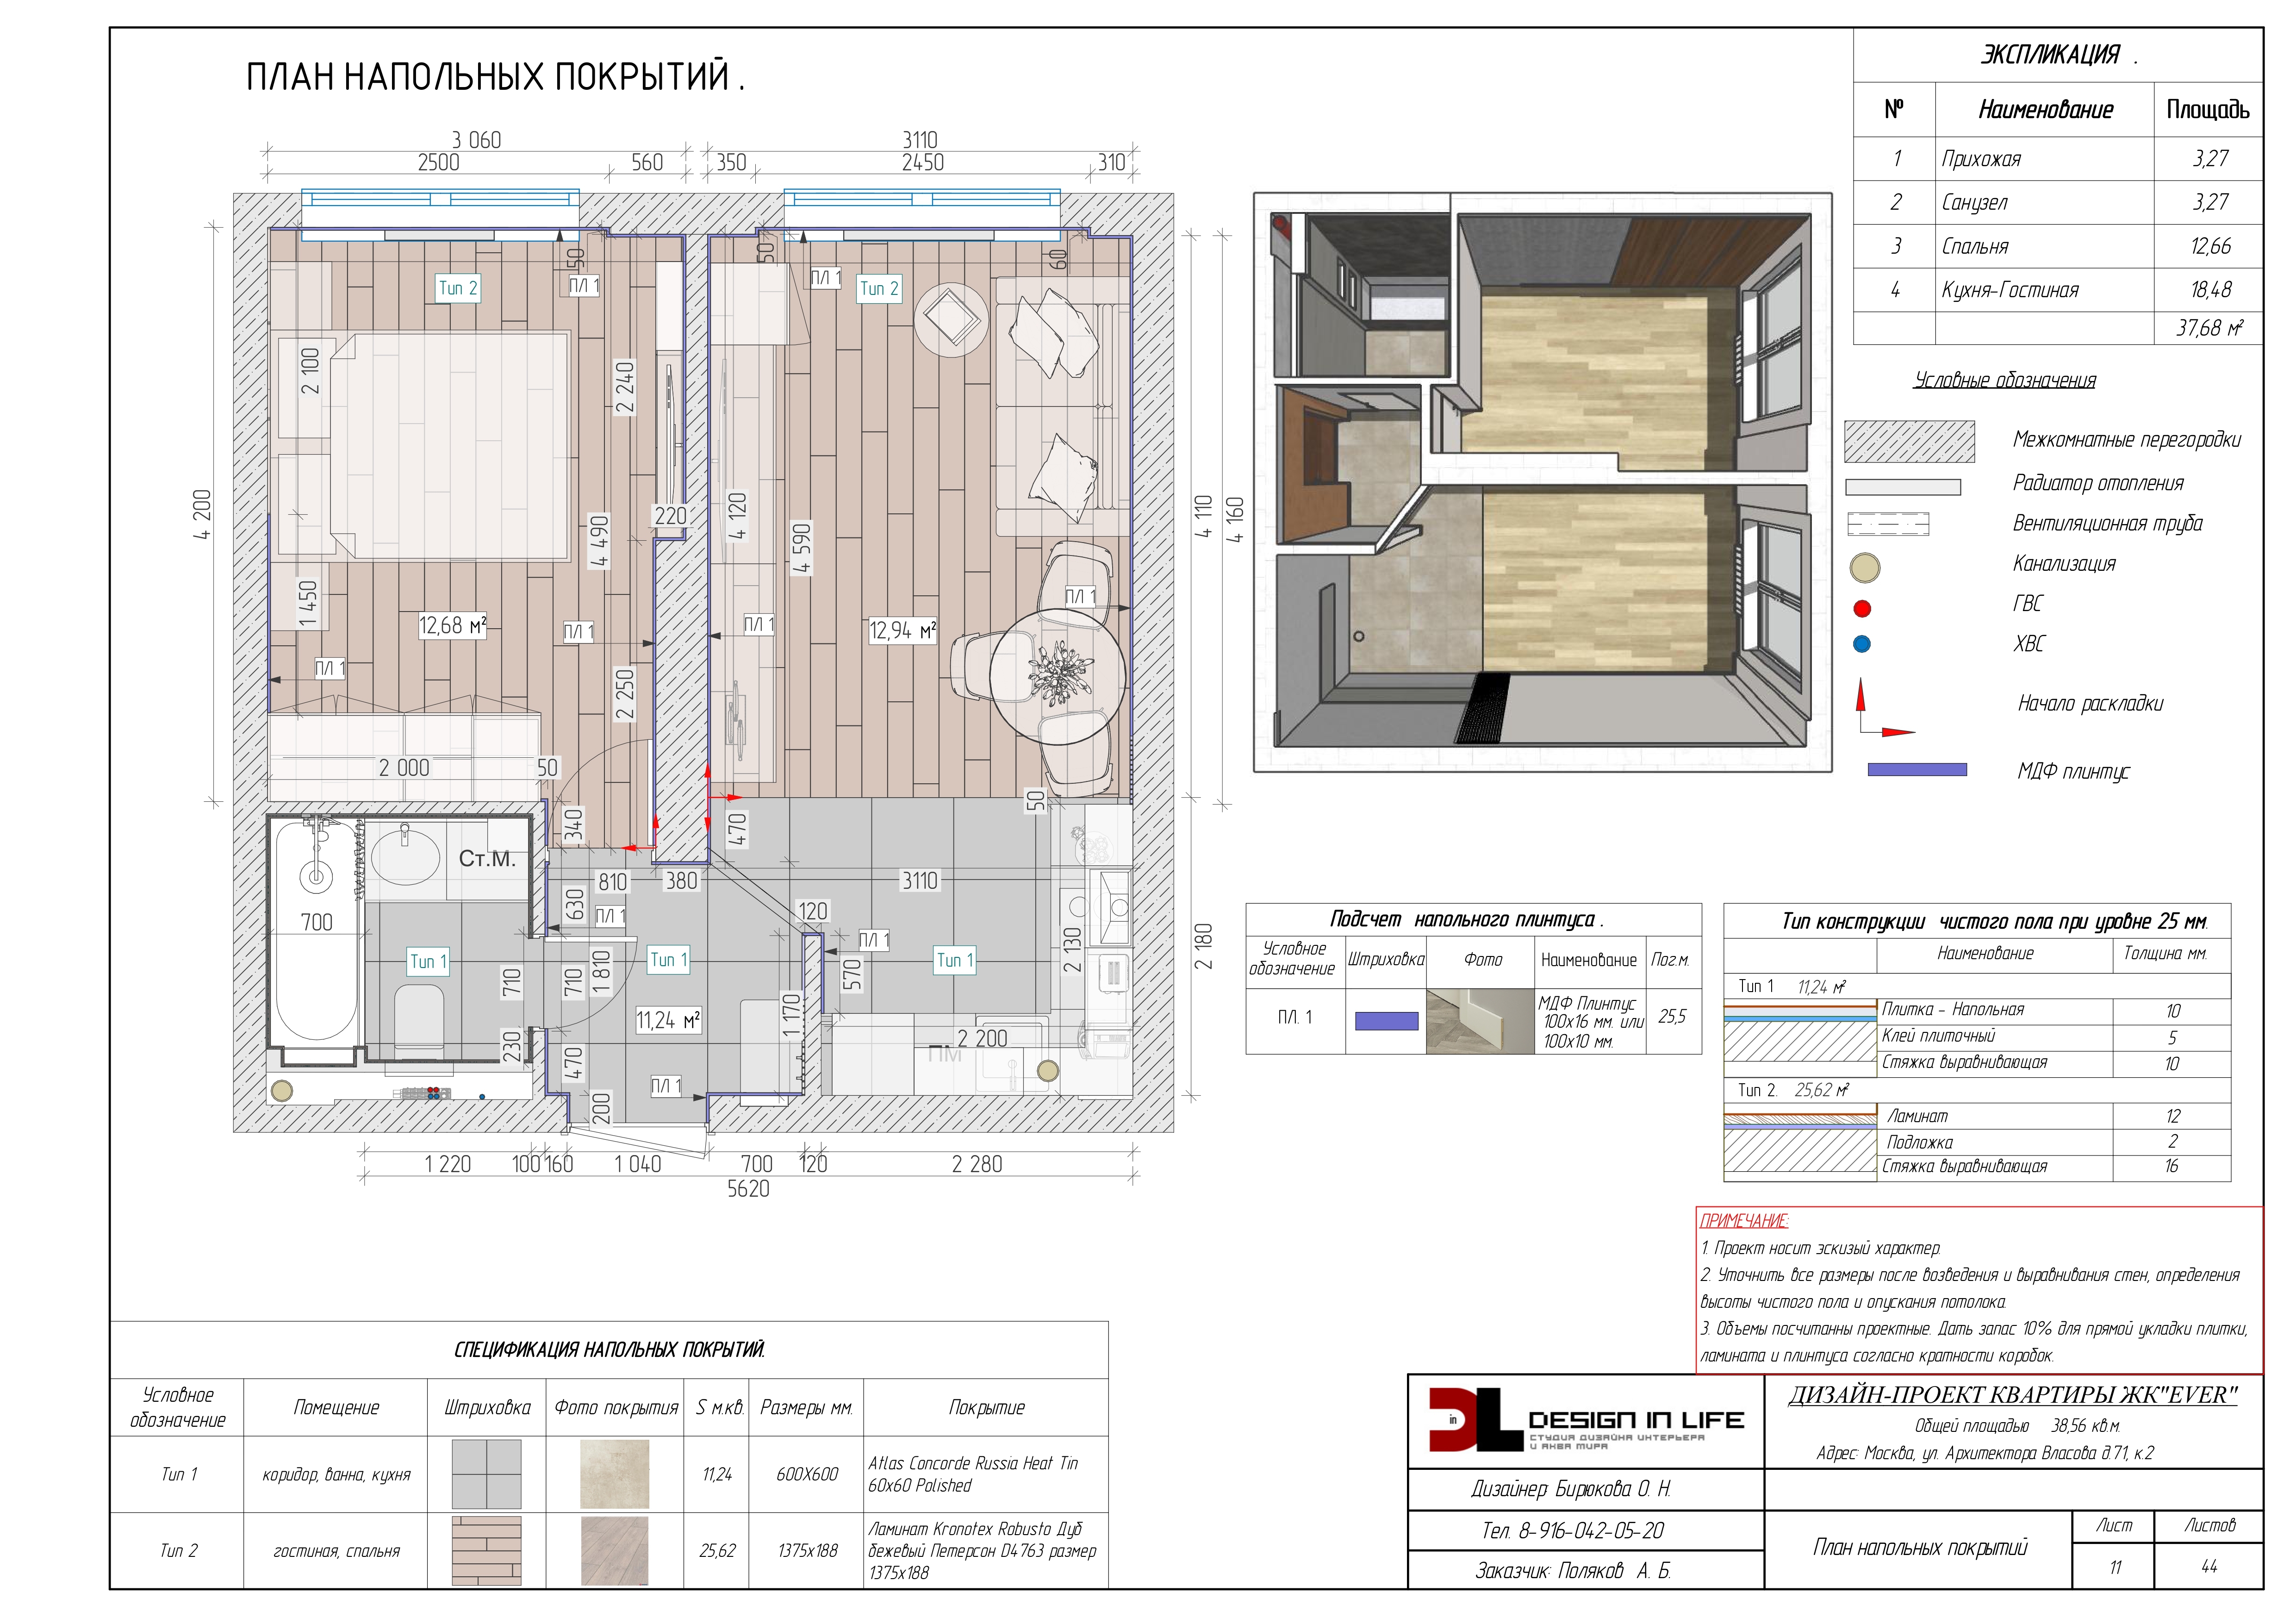Click the Тип 2 laminate hatch swatch
This screenshot has width=2296, height=1624.
[x=486, y=1550]
